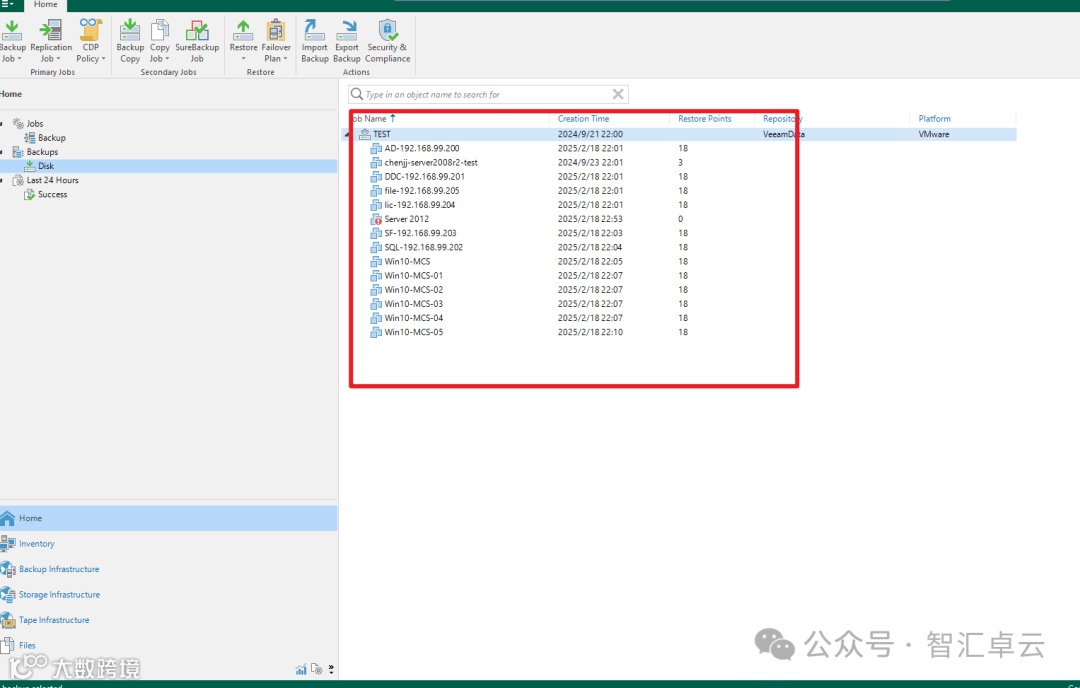Image resolution: width=1080 pixels, height=688 pixels.
Task: Click the TEST job icon
Action: click(365, 134)
